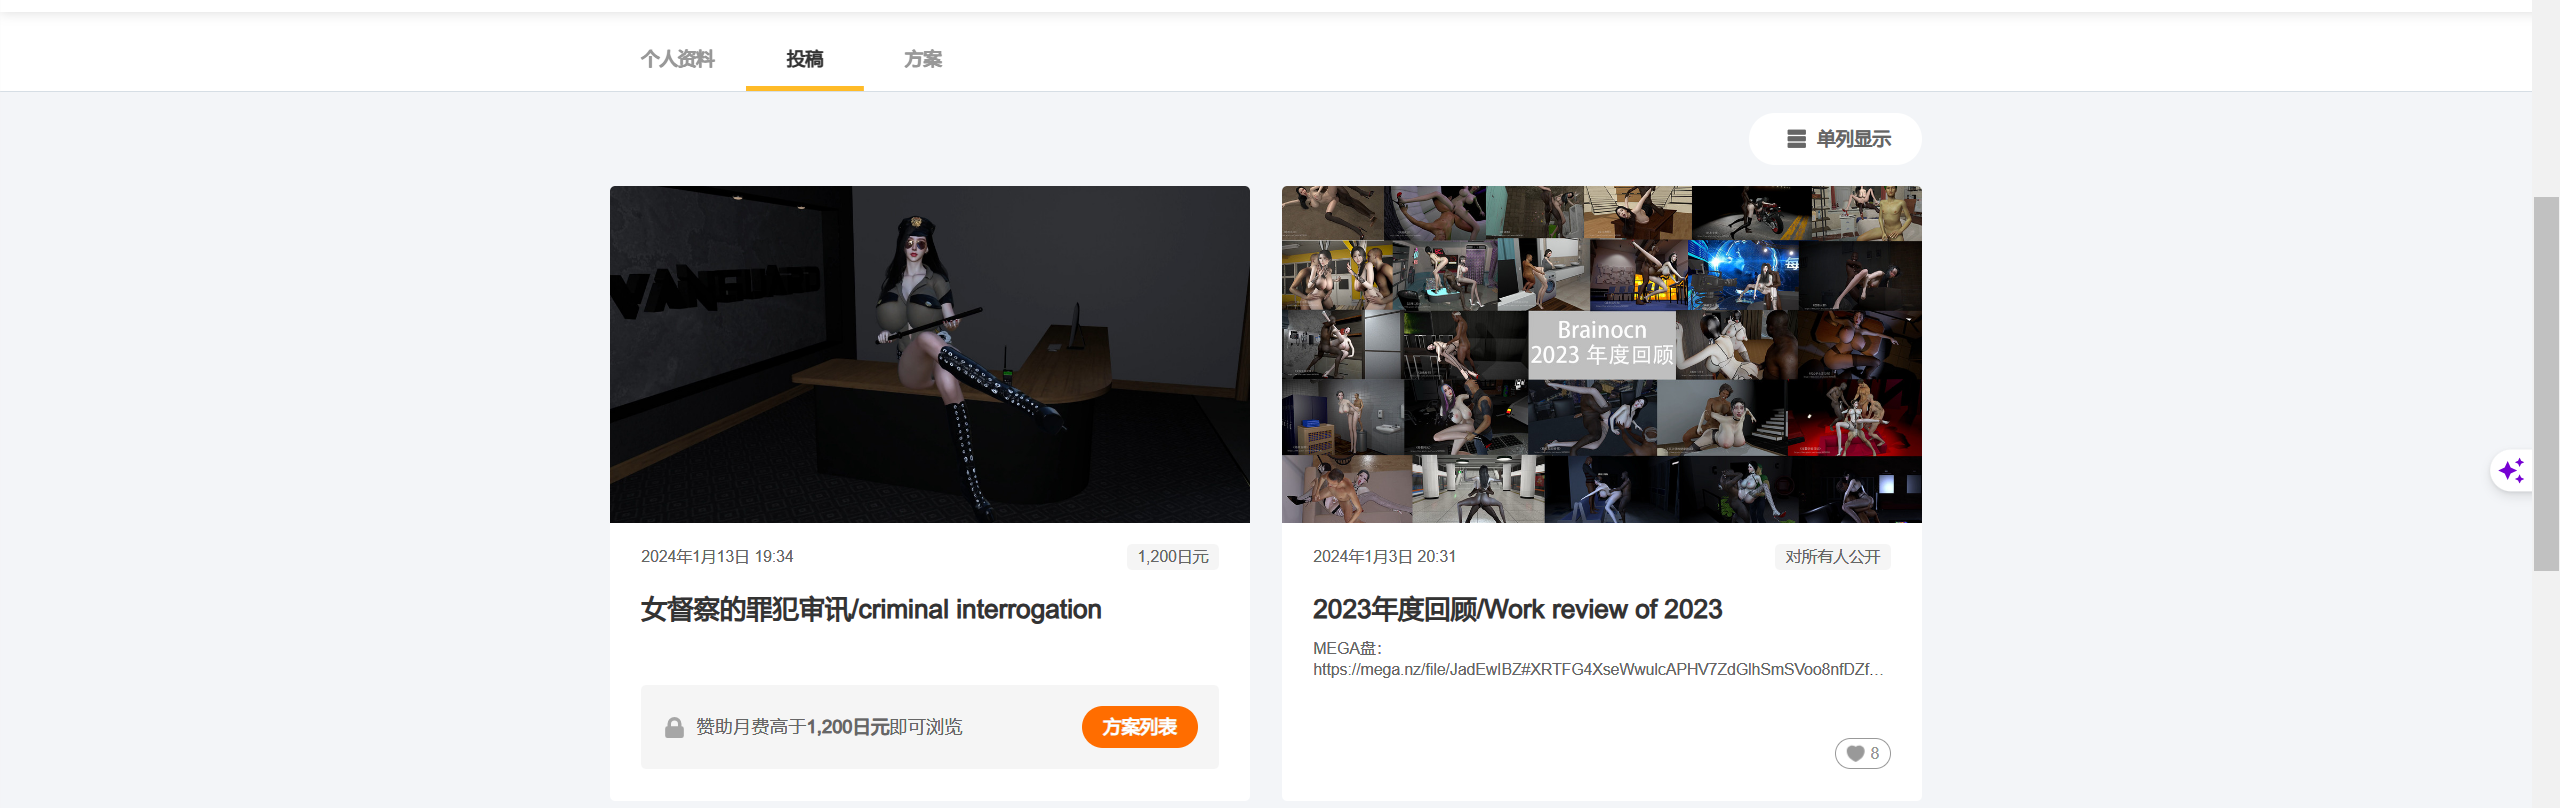Click the list layout icon beside 单列显示
2560x808 pixels.
click(1796, 139)
